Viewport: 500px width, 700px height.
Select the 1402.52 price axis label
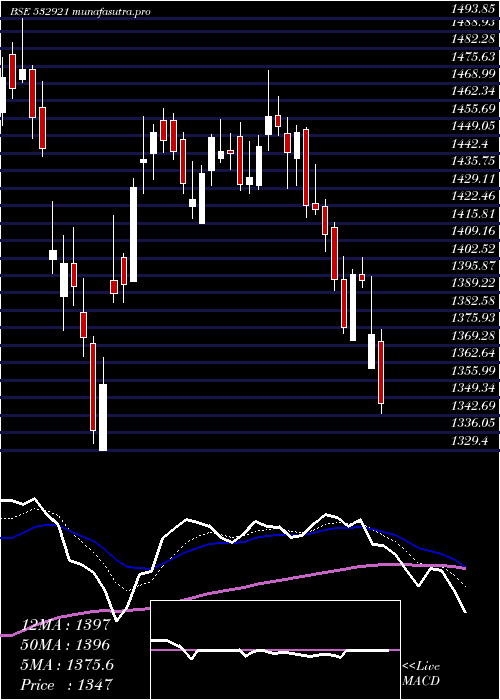[473, 248]
